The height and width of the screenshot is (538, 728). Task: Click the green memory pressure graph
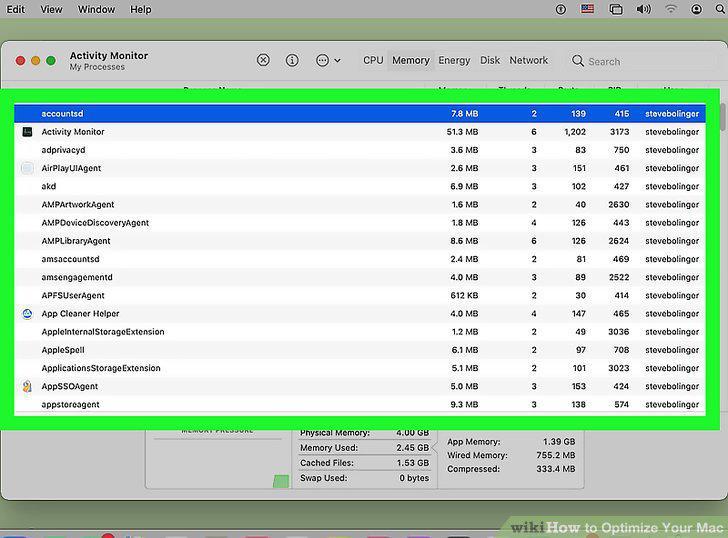point(281,481)
